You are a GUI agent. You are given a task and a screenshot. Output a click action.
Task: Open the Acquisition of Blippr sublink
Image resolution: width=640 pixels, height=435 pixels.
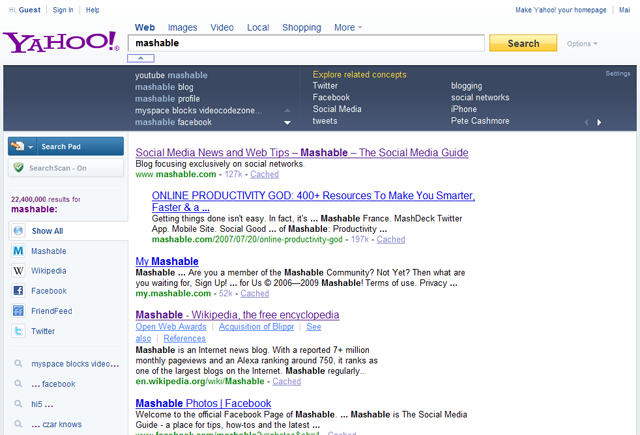pos(256,326)
